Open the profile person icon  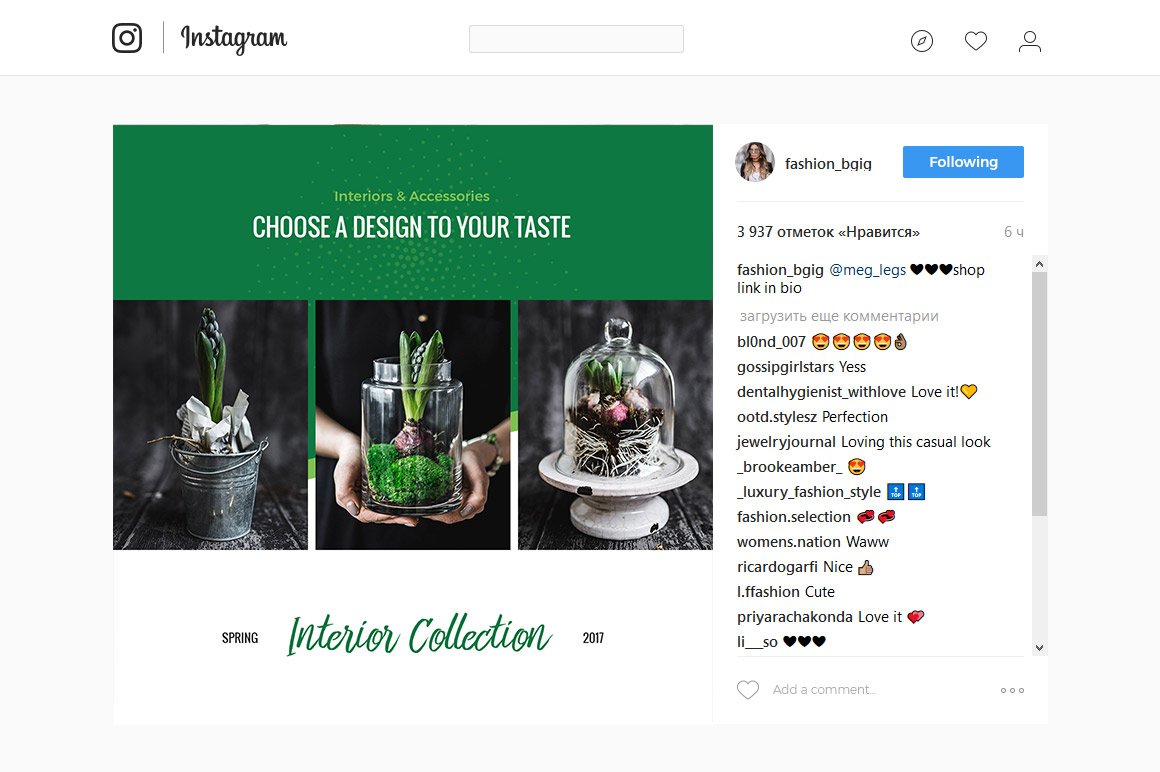pyautogui.click(x=1030, y=41)
